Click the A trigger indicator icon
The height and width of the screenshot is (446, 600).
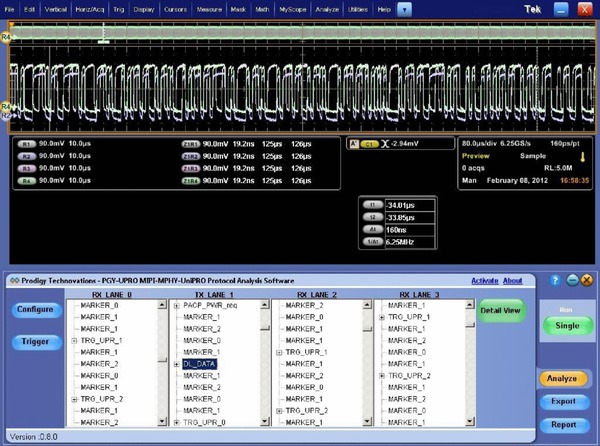354,144
